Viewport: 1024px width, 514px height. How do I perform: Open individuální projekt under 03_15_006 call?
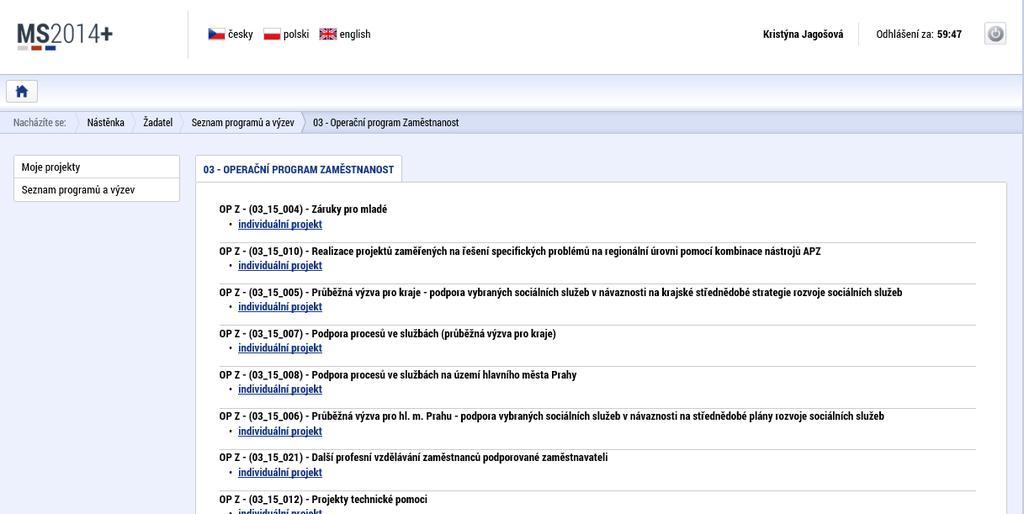280,431
